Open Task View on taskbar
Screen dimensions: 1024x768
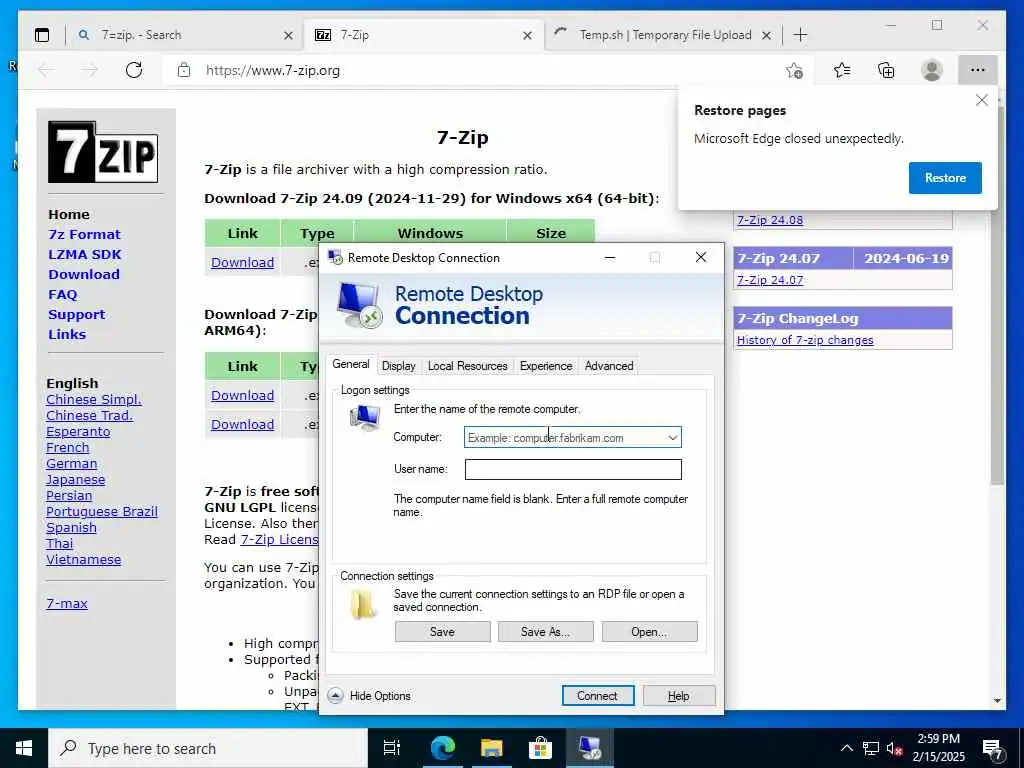(392, 748)
